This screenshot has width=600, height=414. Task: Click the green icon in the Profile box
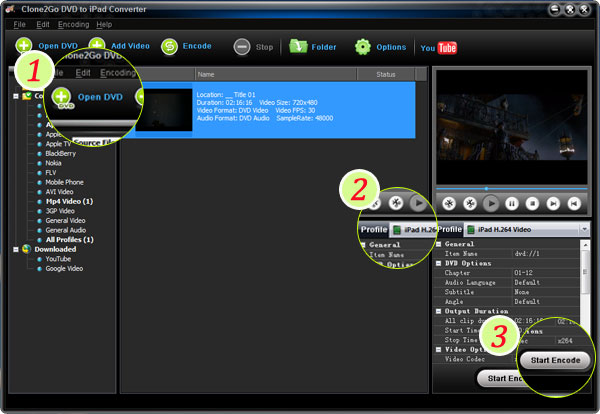click(x=471, y=230)
